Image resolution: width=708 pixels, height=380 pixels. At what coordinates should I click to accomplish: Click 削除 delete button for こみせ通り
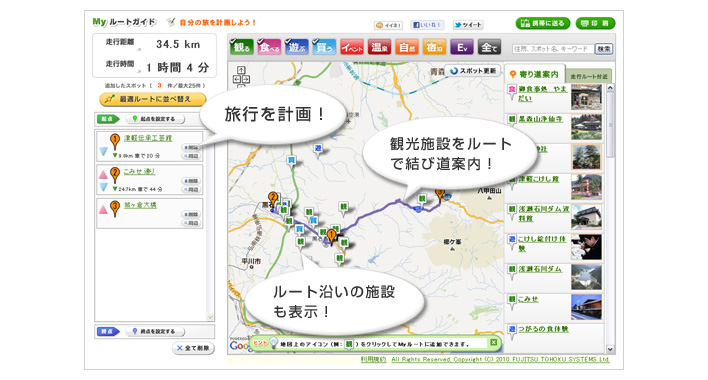coord(191,181)
